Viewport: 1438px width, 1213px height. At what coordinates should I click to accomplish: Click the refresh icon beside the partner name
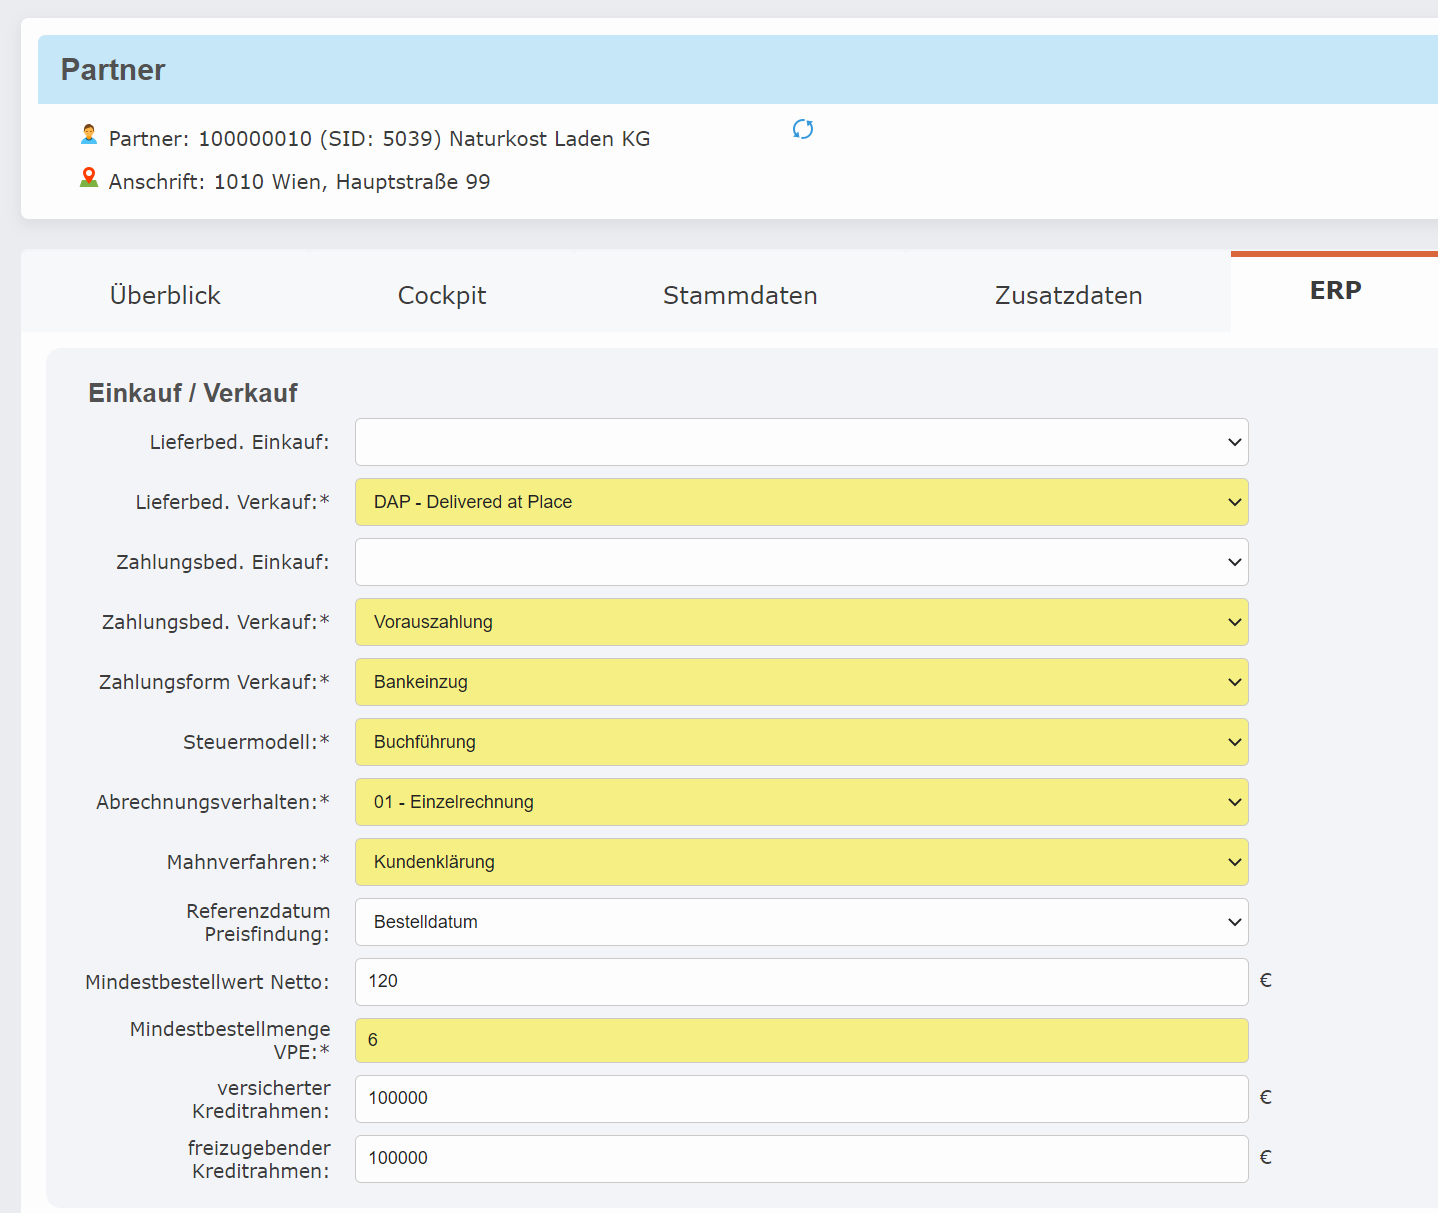(x=802, y=129)
